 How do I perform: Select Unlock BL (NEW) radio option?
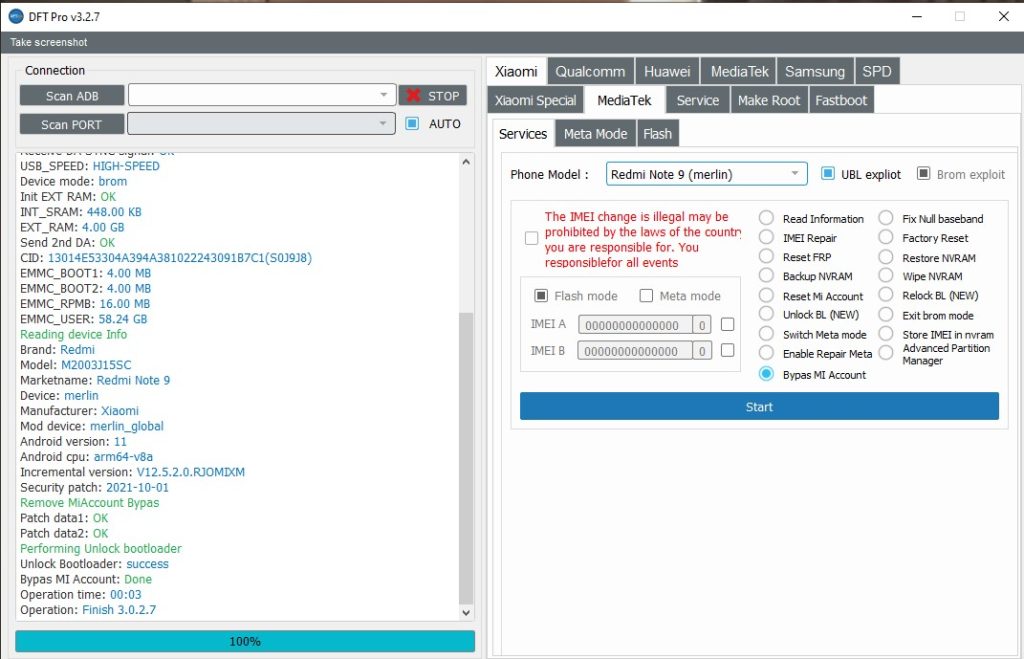pyautogui.click(x=766, y=314)
